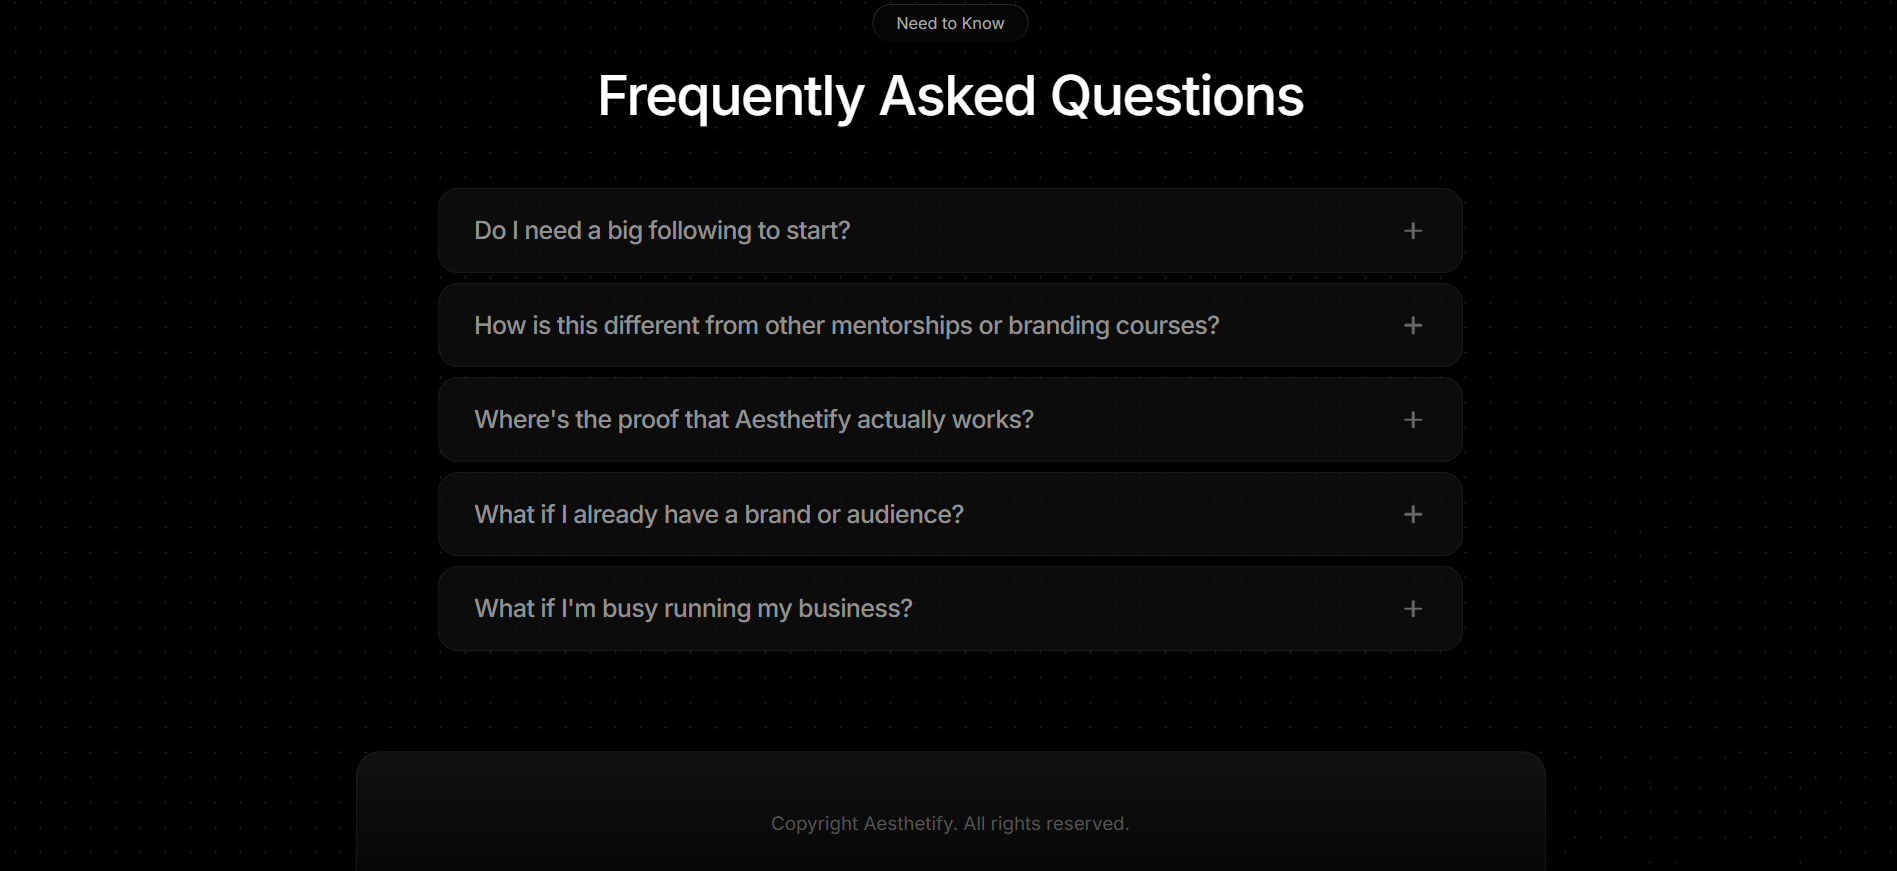Click the copyright notice text in footer

coord(950,823)
